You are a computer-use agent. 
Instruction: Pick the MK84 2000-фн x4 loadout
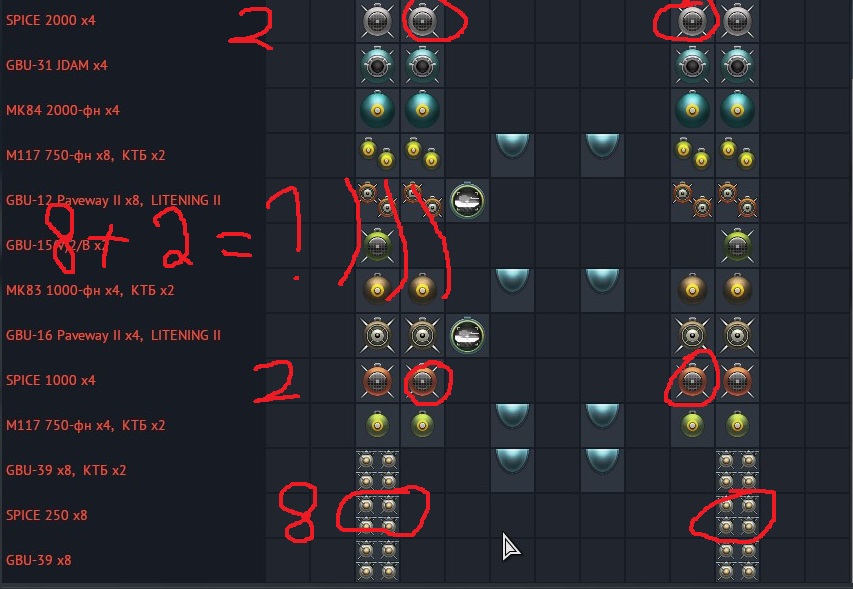point(63,110)
